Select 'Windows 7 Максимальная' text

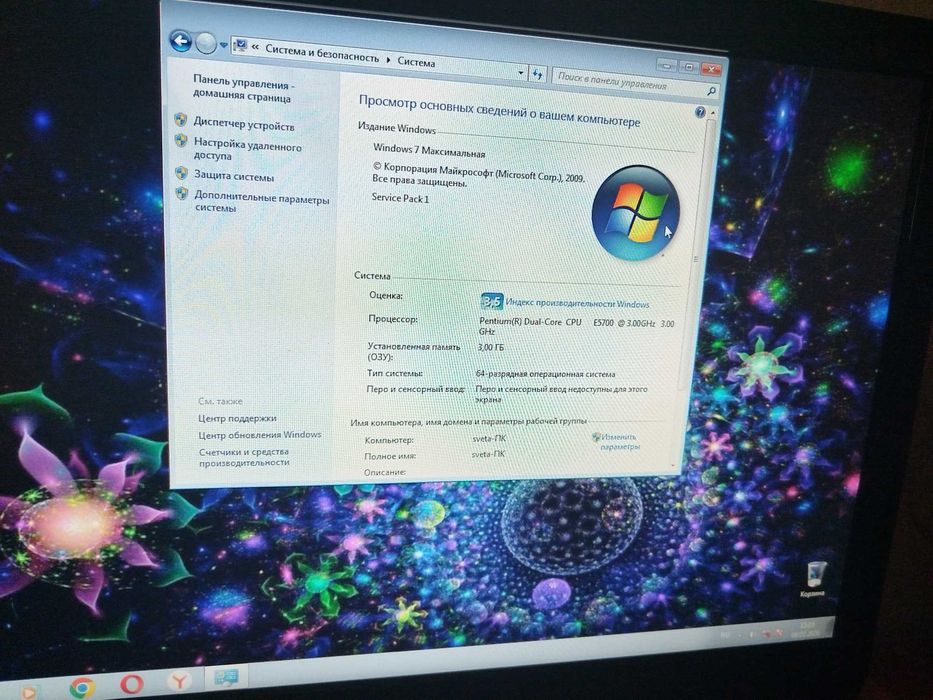click(429, 150)
